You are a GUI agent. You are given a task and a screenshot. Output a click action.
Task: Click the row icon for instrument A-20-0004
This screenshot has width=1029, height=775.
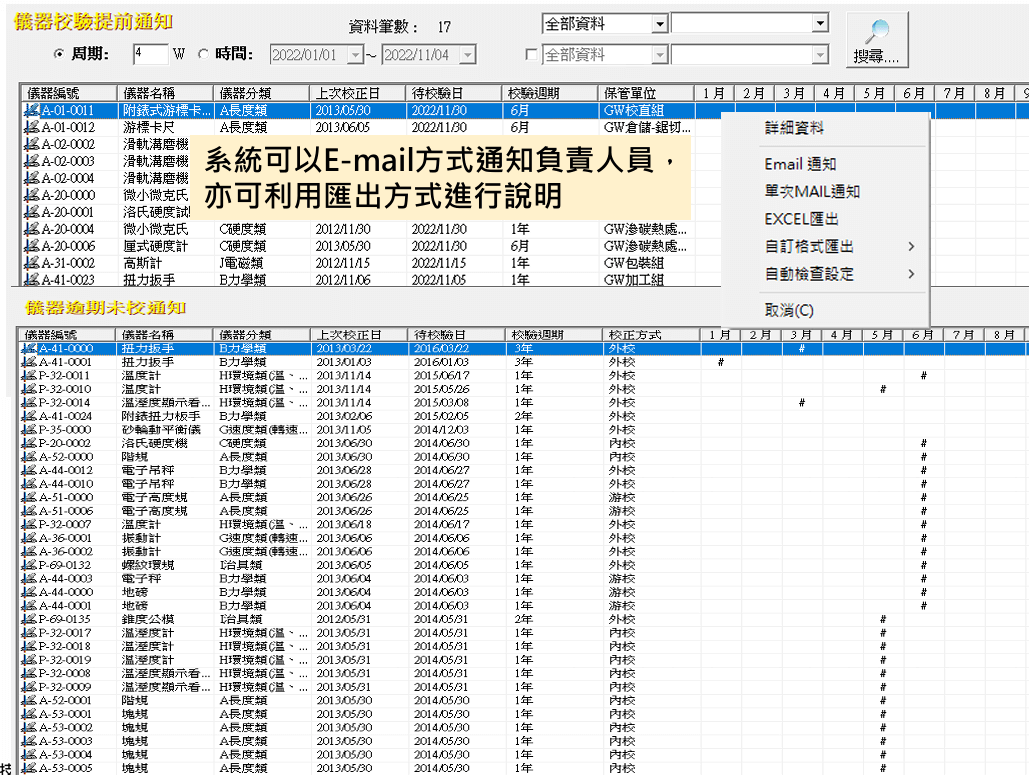pyautogui.click(x=30, y=229)
